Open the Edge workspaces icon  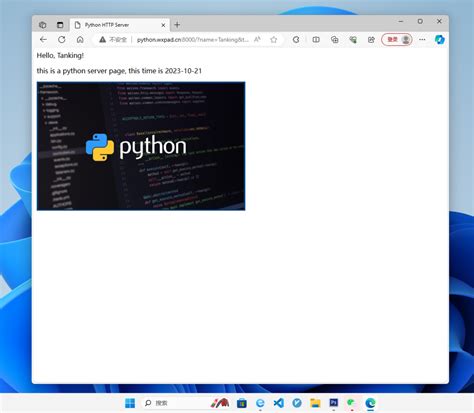42,25
